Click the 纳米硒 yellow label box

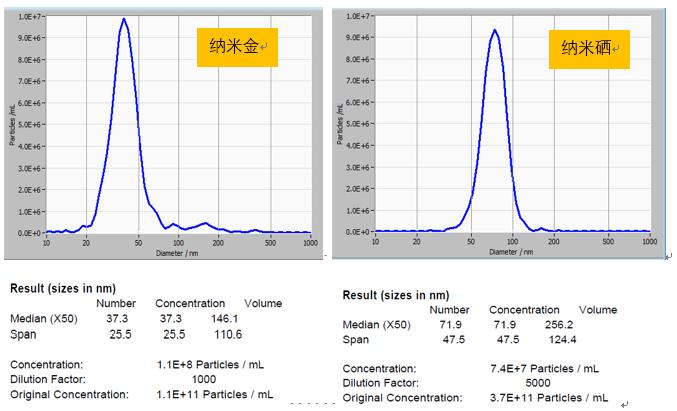click(x=589, y=47)
